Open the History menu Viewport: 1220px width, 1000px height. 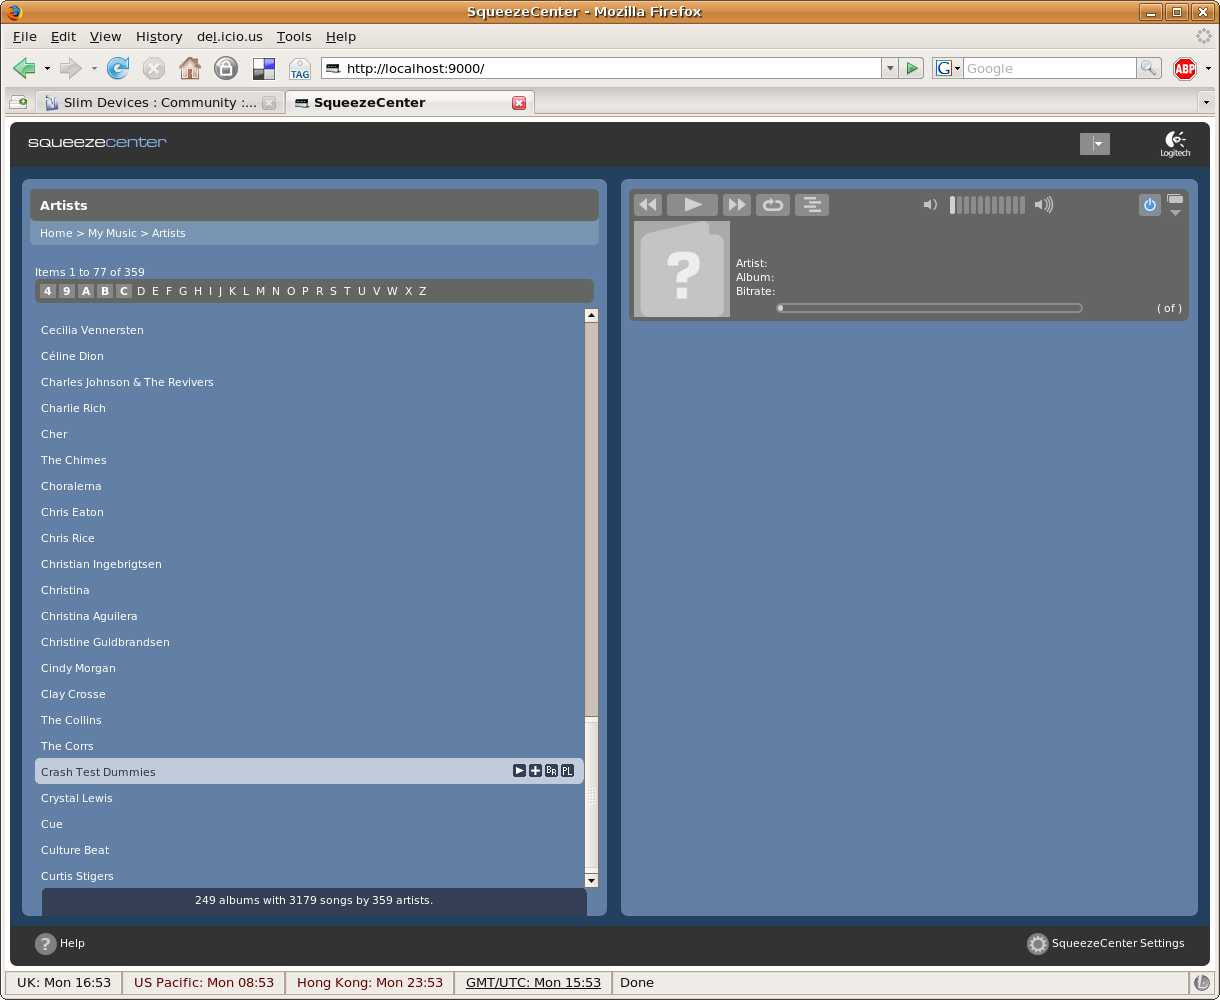[159, 36]
